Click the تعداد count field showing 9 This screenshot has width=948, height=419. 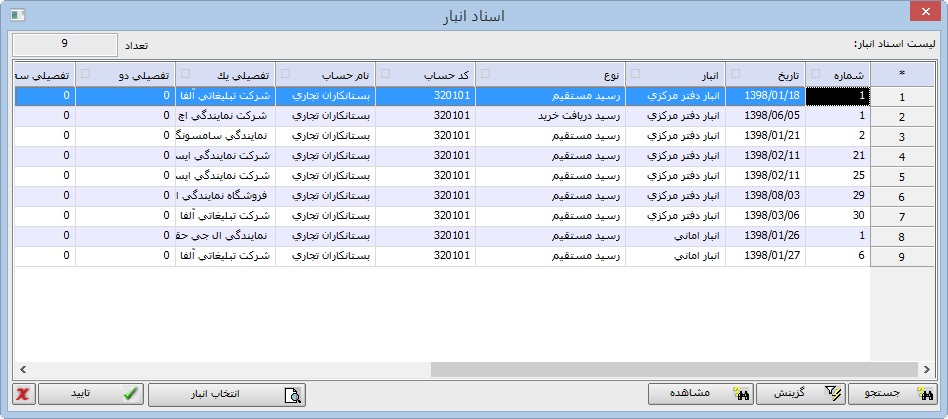pos(64,45)
